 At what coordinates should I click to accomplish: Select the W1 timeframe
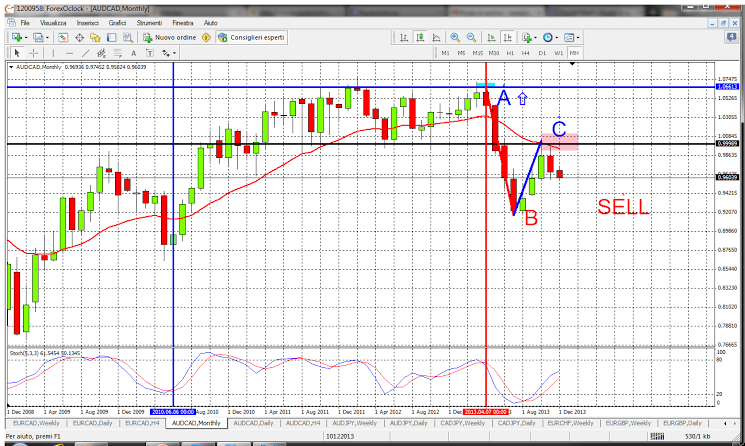[x=558, y=53]
